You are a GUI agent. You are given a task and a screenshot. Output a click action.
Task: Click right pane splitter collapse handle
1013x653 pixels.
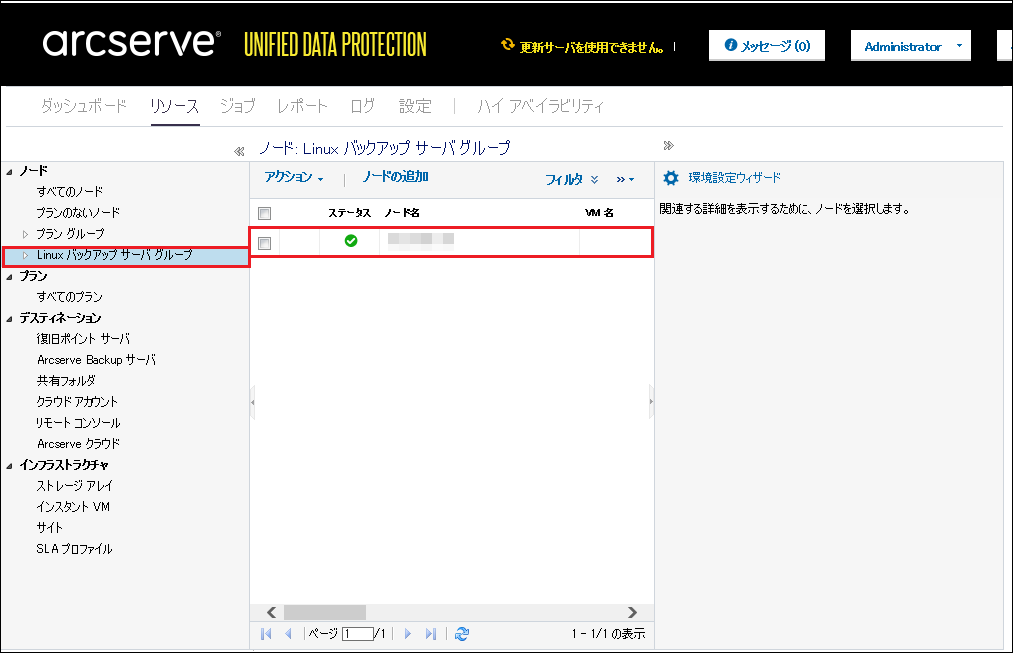[651, 402]
